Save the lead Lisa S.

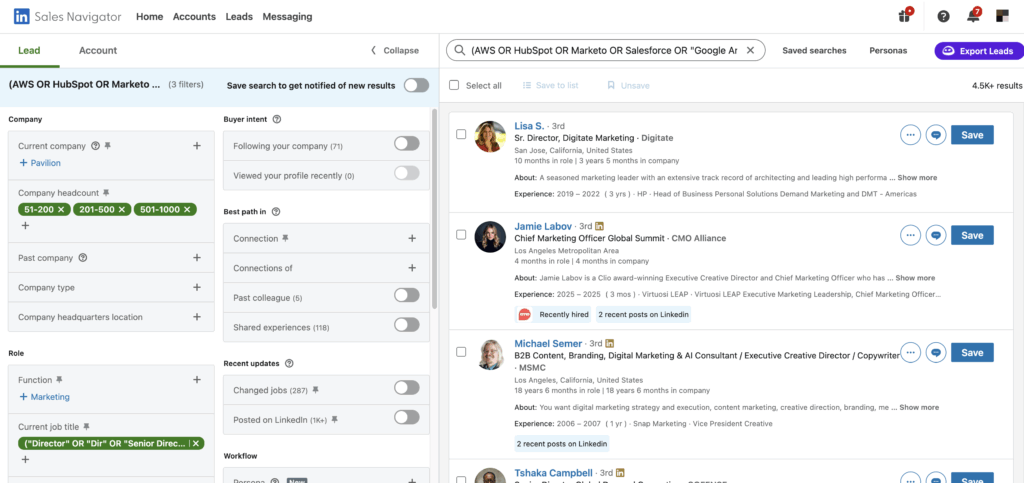[x=972, y=135]
